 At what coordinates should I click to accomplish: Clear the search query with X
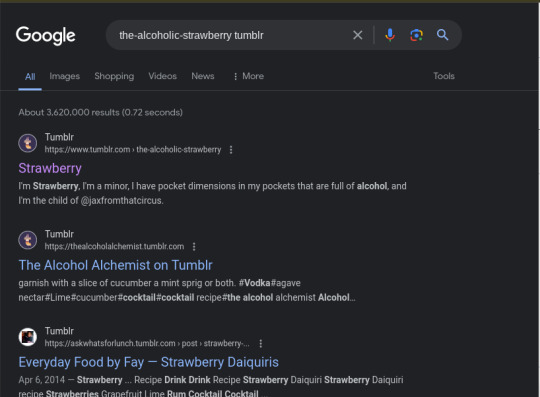coord(358,35)
